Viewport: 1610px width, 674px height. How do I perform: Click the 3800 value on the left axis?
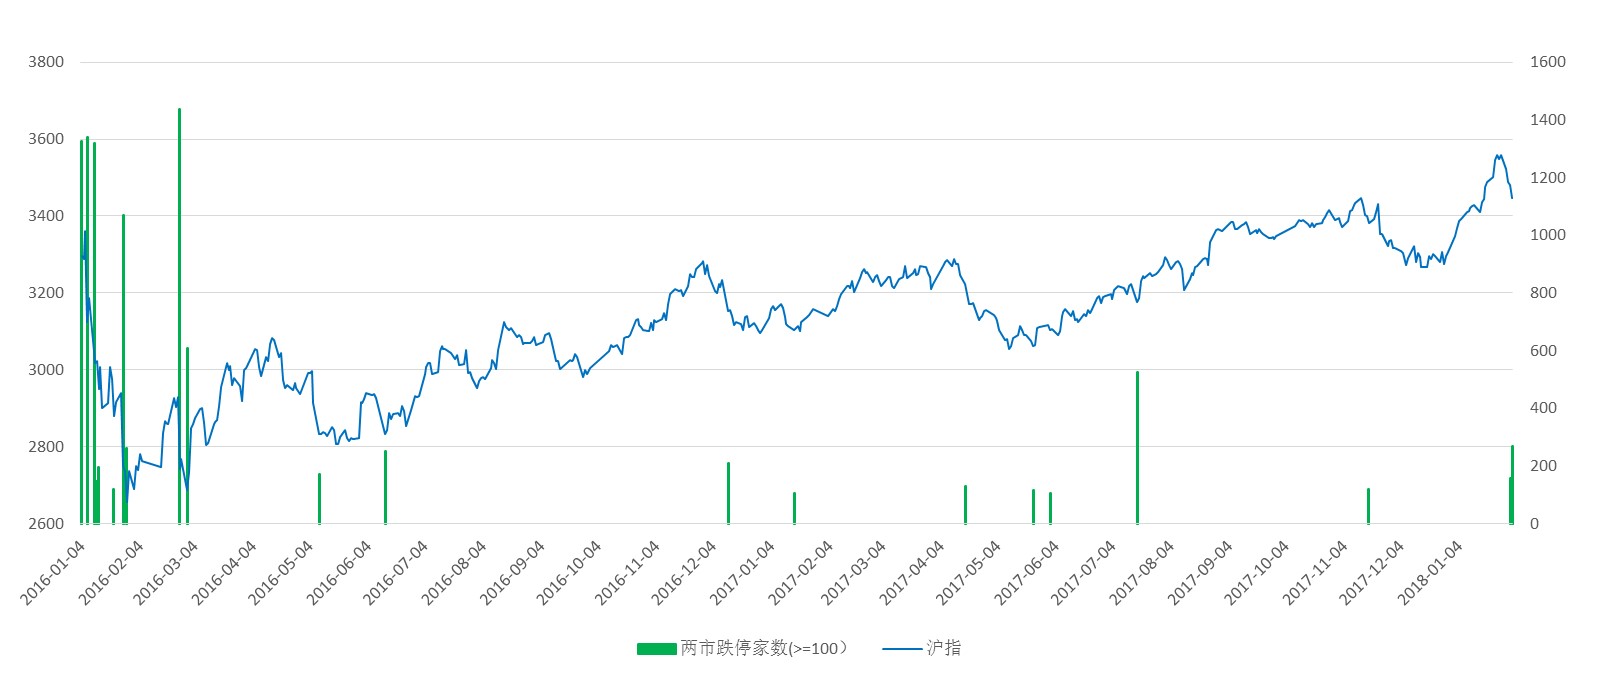(46, 62)
